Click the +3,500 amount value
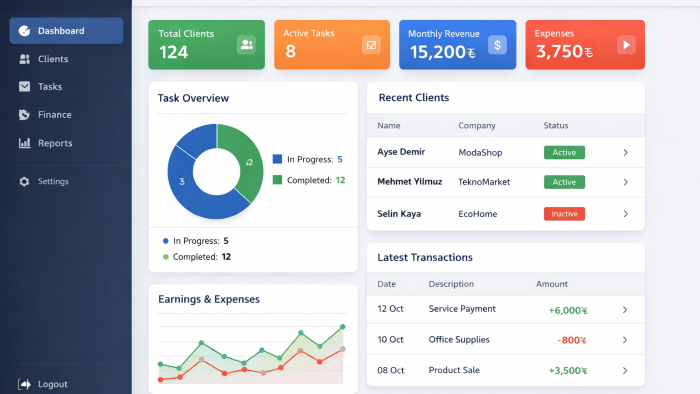The width and height of the screenshot is (700, 394). pyautogui.click(x=568, y=371)
